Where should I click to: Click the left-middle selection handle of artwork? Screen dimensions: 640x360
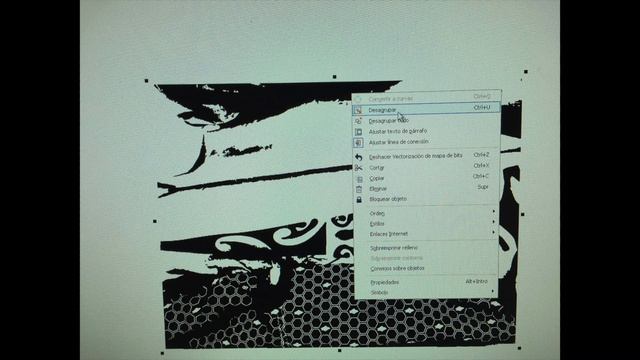(x=155, y=221)
